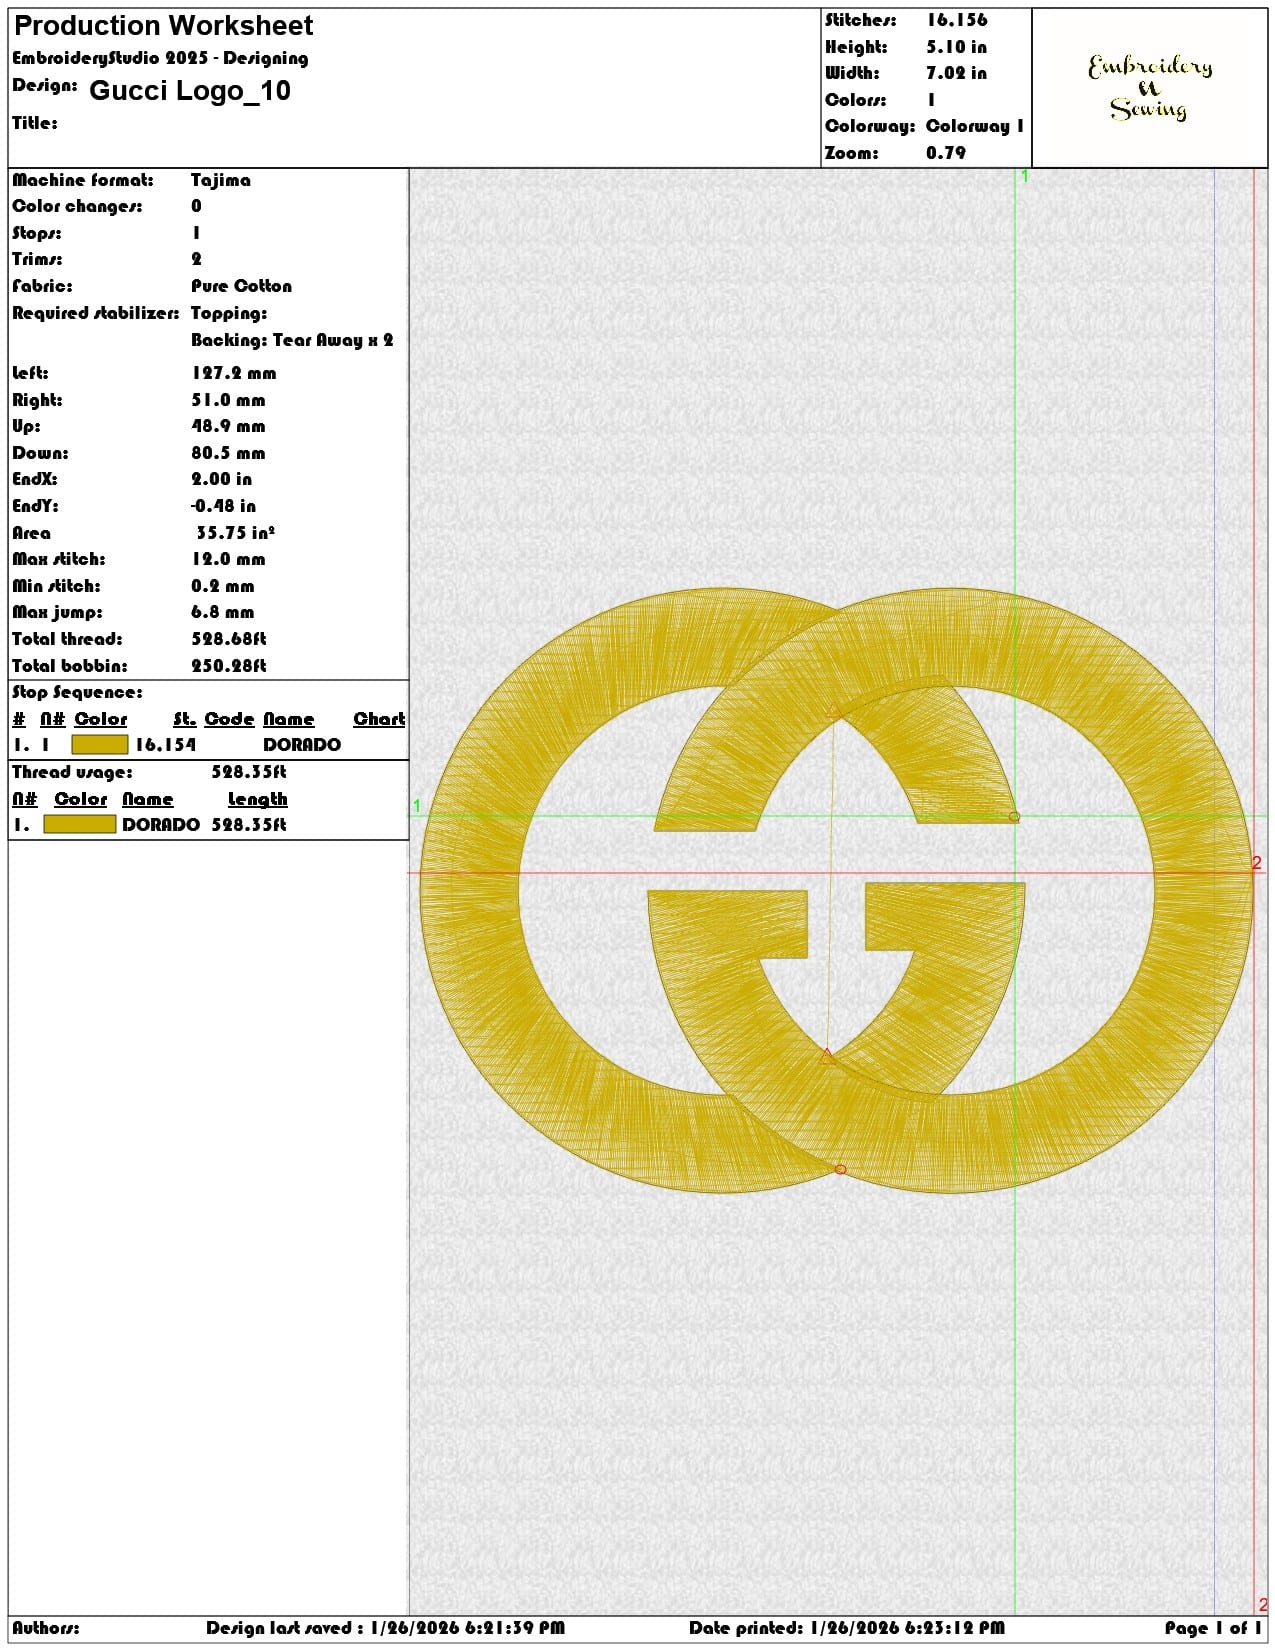Image resolution: width=1275 pixels, height=1650 pixels.
Task: Click the Area value 35.75 in²
Action: [236, 533]
